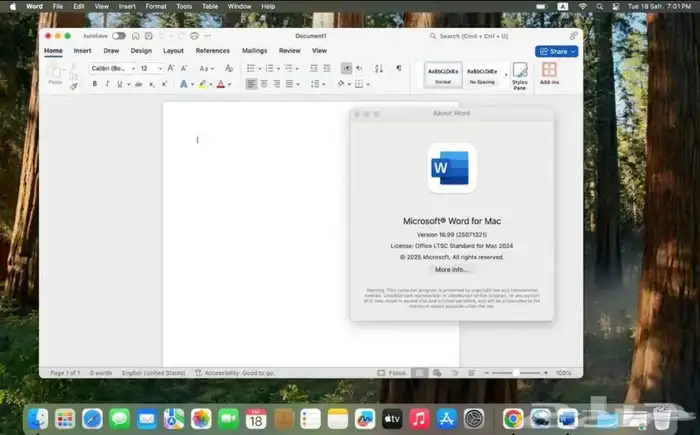
Task: Click the Home icon in the title bar
Action: point(136,36)
